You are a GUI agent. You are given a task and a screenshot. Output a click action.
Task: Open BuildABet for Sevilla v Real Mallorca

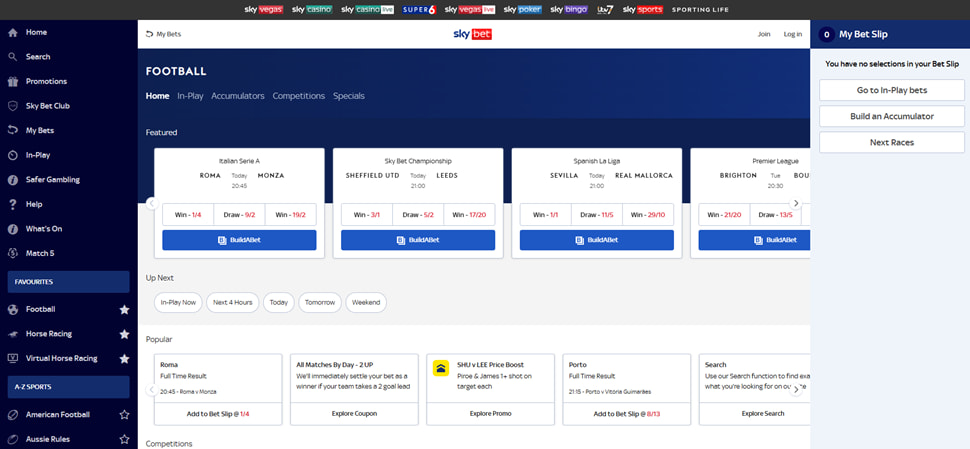(597, 240)
